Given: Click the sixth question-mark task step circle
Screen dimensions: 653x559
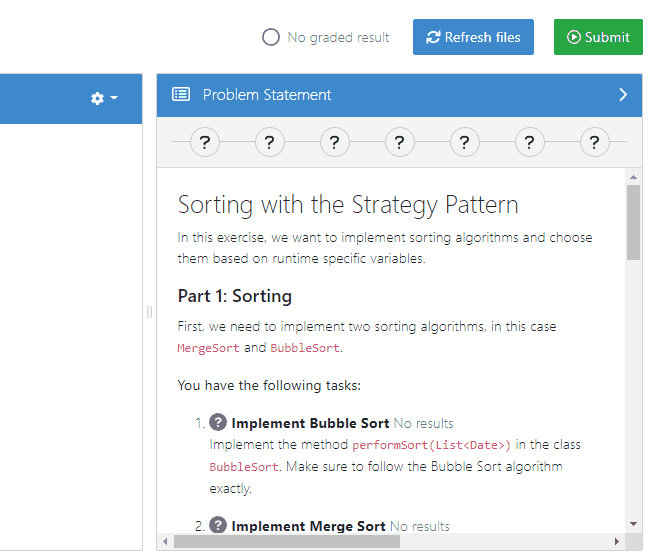Looking at the screenshot, I should (529, 143).
